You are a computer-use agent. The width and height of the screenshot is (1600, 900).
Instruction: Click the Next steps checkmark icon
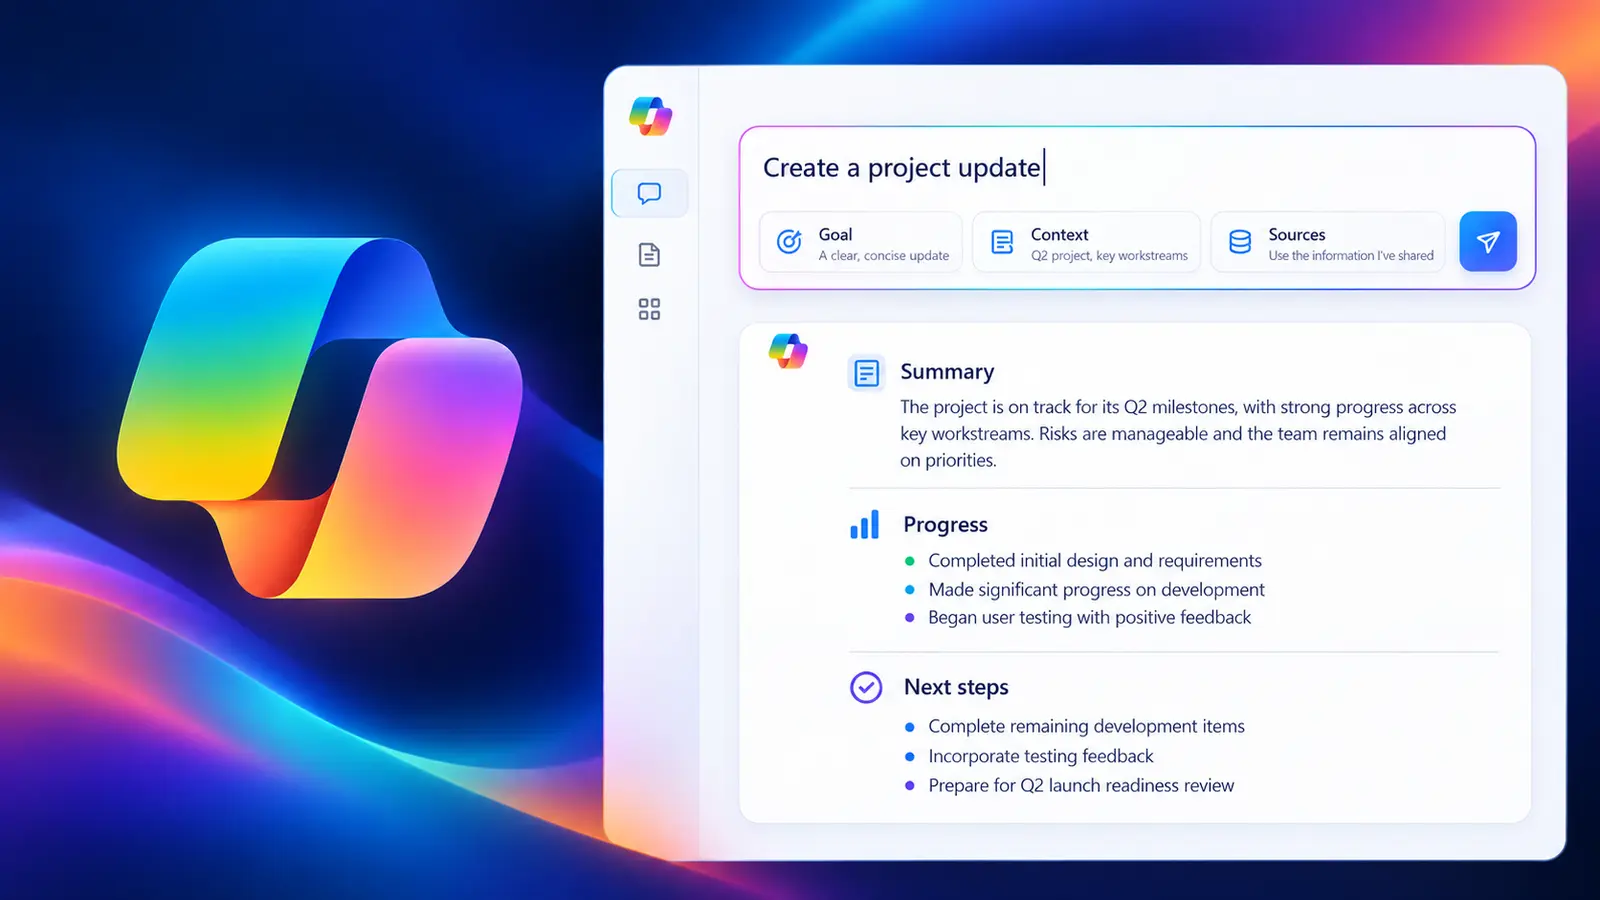pyautogui.click(x=866, y=687)
